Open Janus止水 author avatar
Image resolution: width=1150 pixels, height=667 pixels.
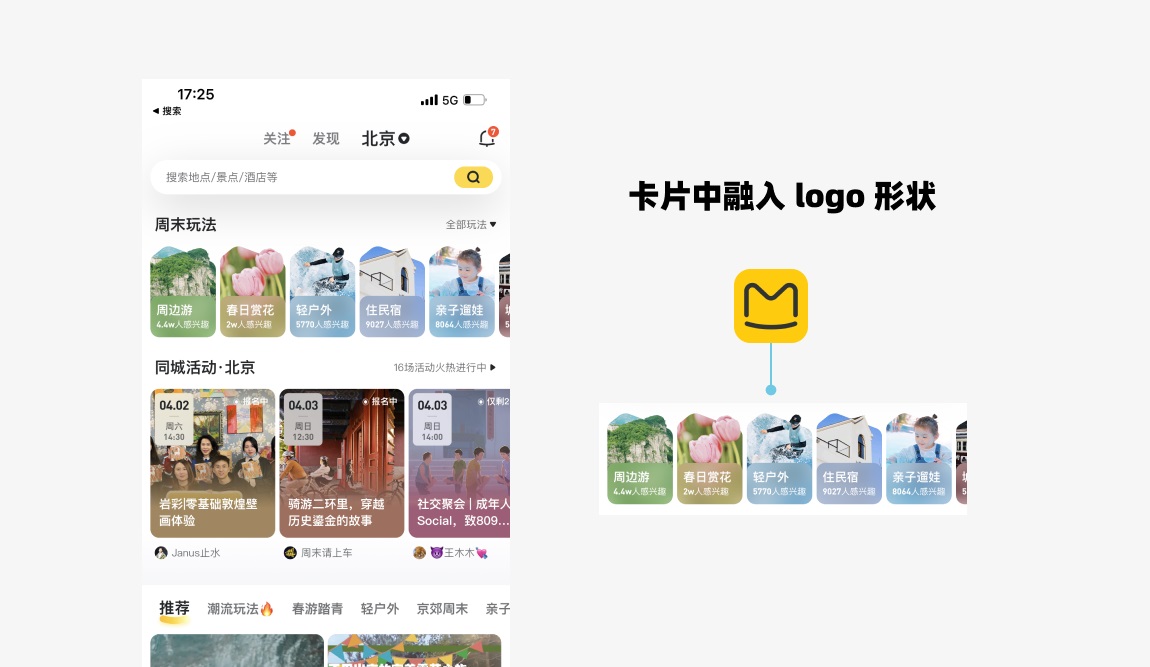(x=161, y=553)
